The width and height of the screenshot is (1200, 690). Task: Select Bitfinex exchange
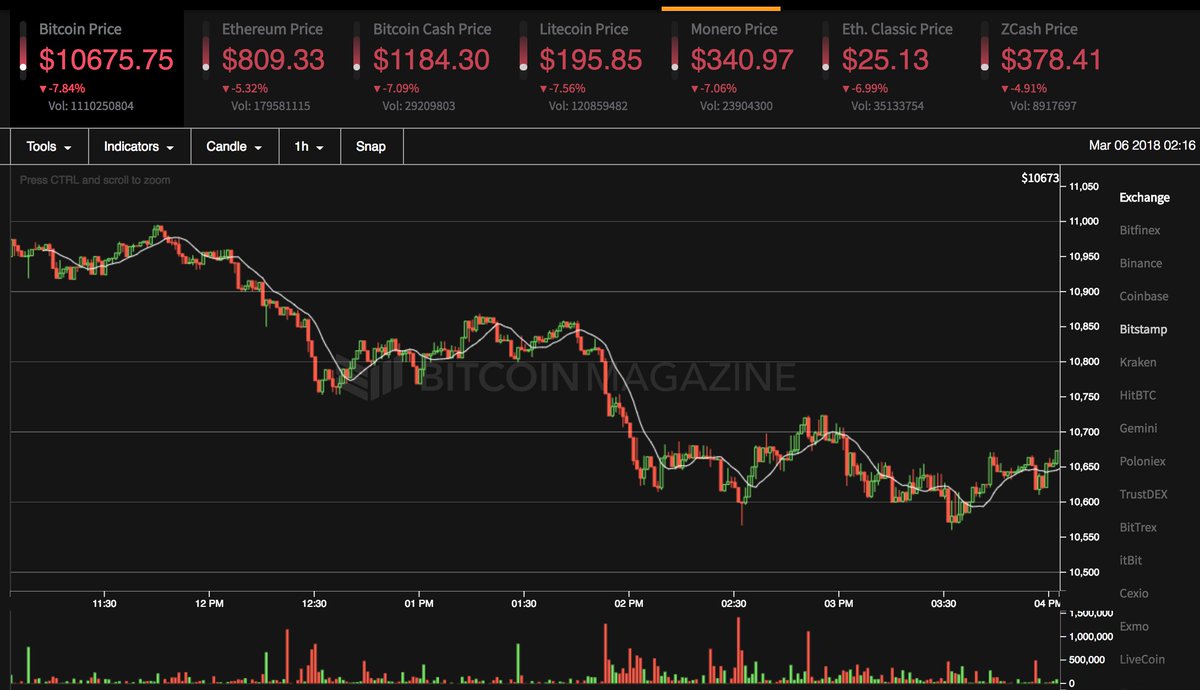1139,230
